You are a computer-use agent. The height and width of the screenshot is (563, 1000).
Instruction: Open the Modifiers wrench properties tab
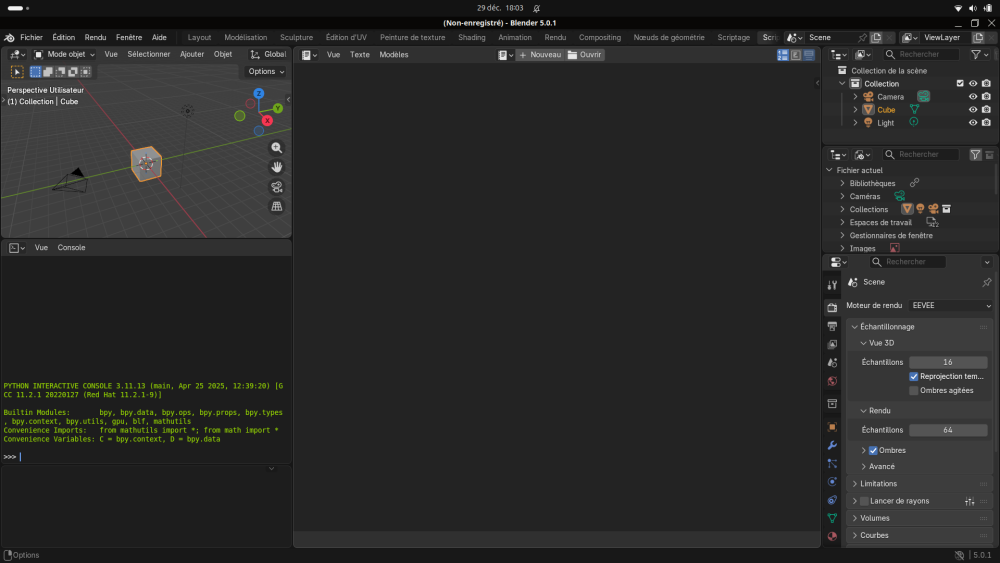click(x=832, y=445)
